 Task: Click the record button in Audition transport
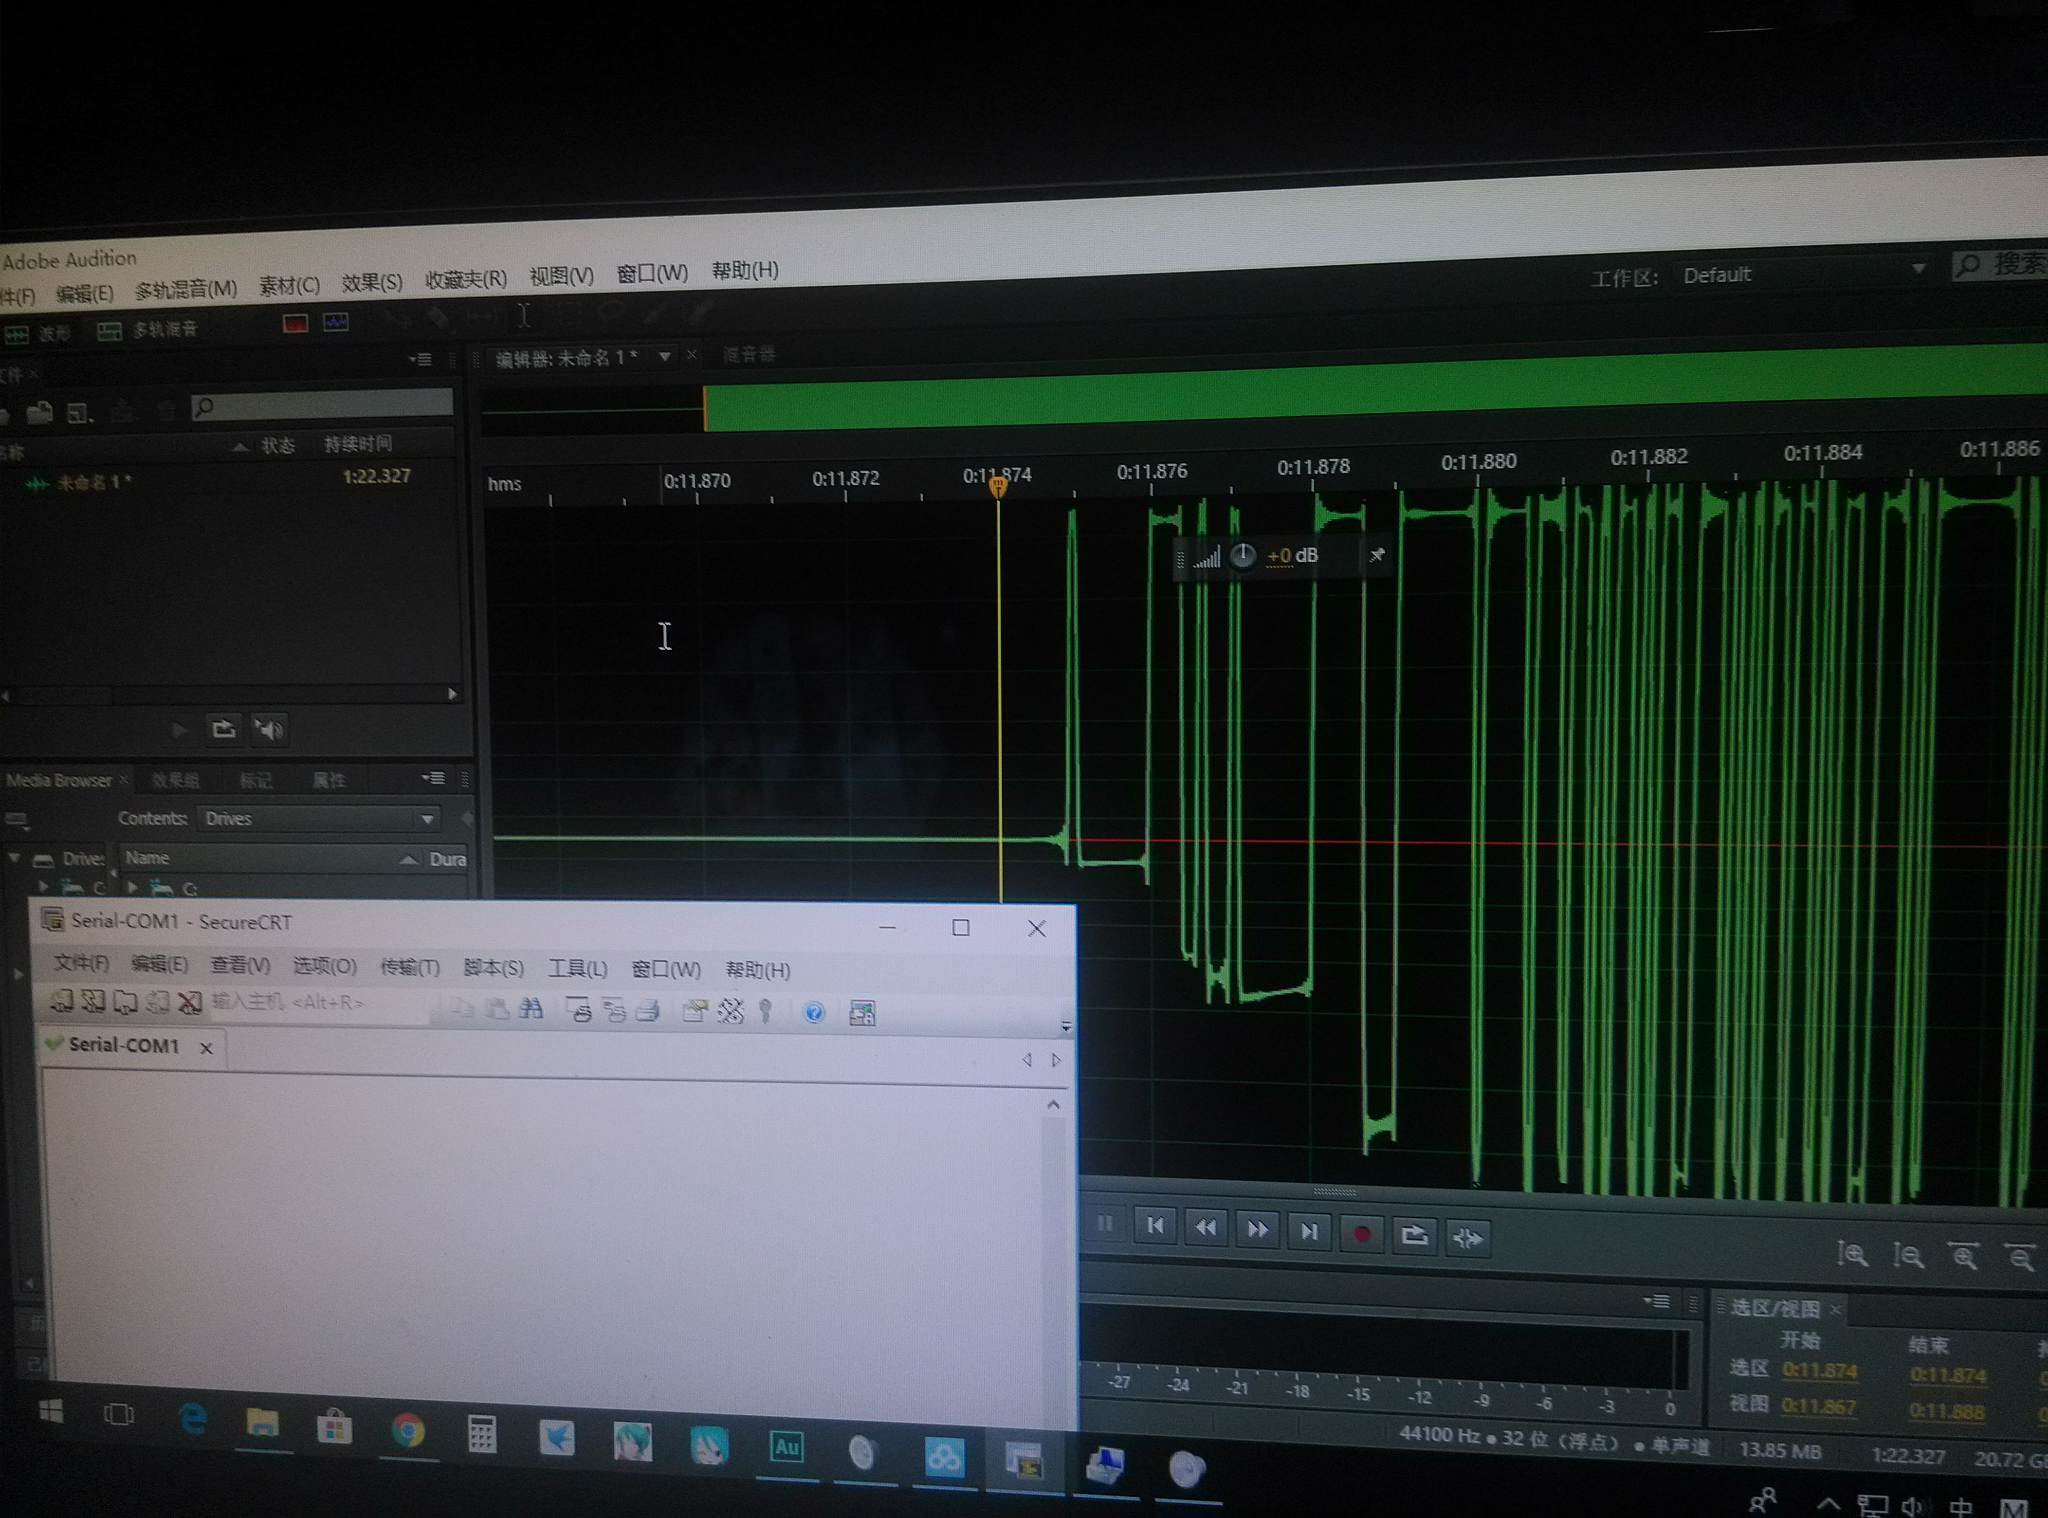coord(1361,1234)
